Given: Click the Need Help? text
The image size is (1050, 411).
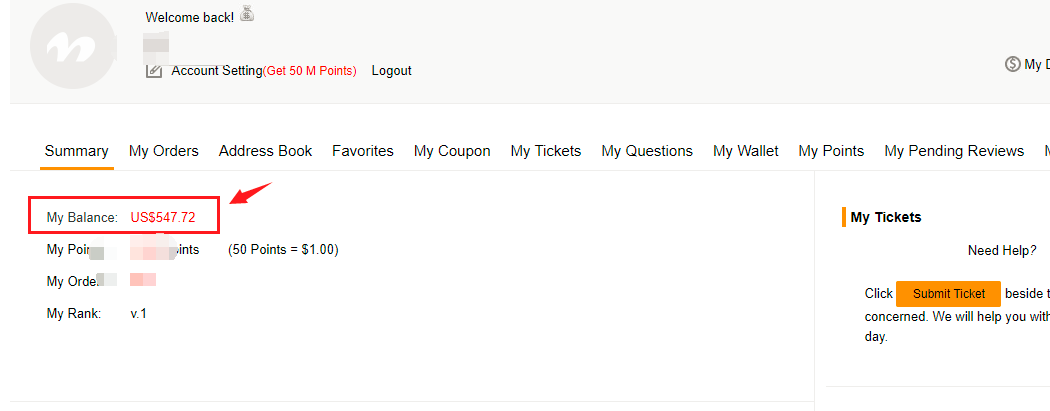Looking at the screenshot, I should coord(1001,250).
